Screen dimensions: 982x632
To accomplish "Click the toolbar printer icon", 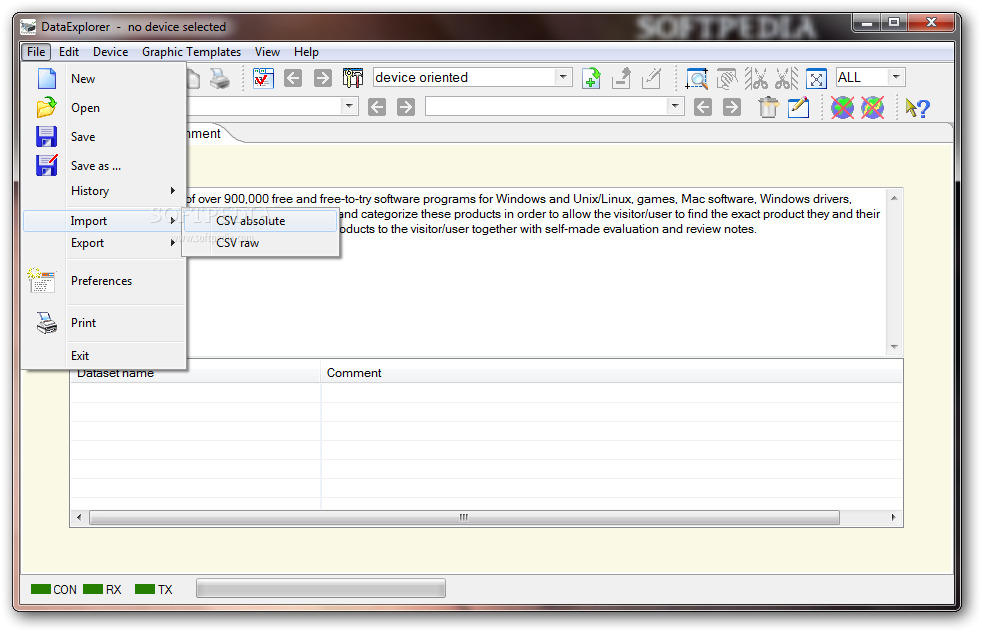I will pos(220,78).
